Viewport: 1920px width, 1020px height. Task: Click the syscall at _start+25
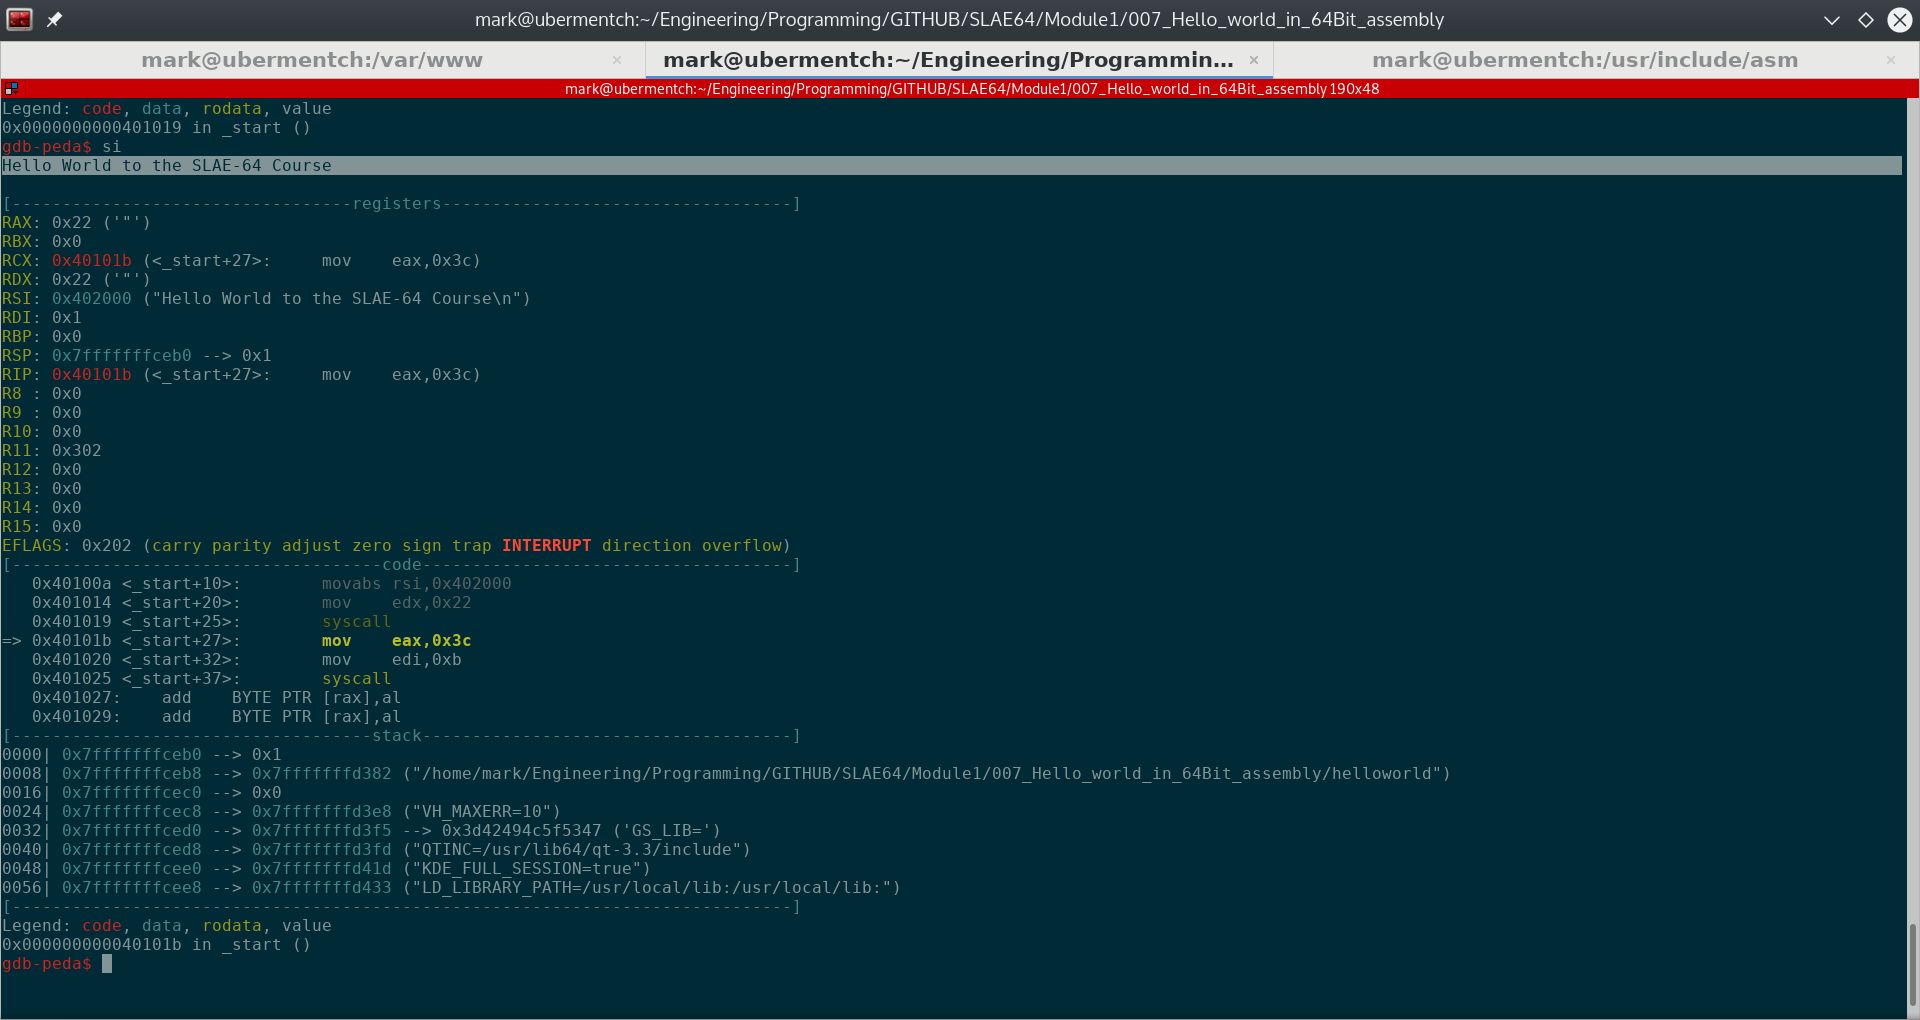[356, 622]
